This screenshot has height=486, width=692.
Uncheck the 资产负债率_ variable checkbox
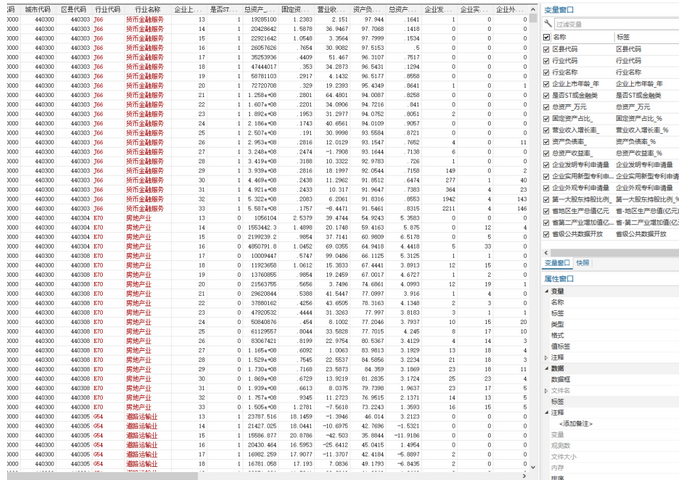pos(546,142)
